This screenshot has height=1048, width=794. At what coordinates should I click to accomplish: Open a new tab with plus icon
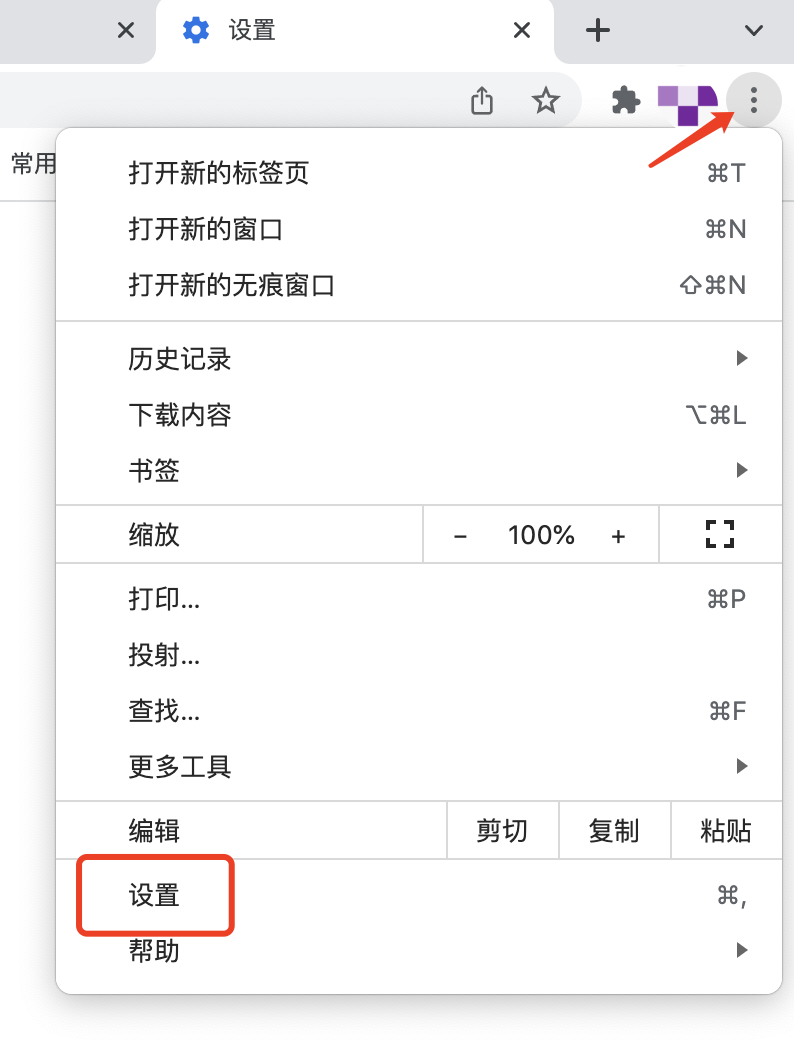point(597,30)
